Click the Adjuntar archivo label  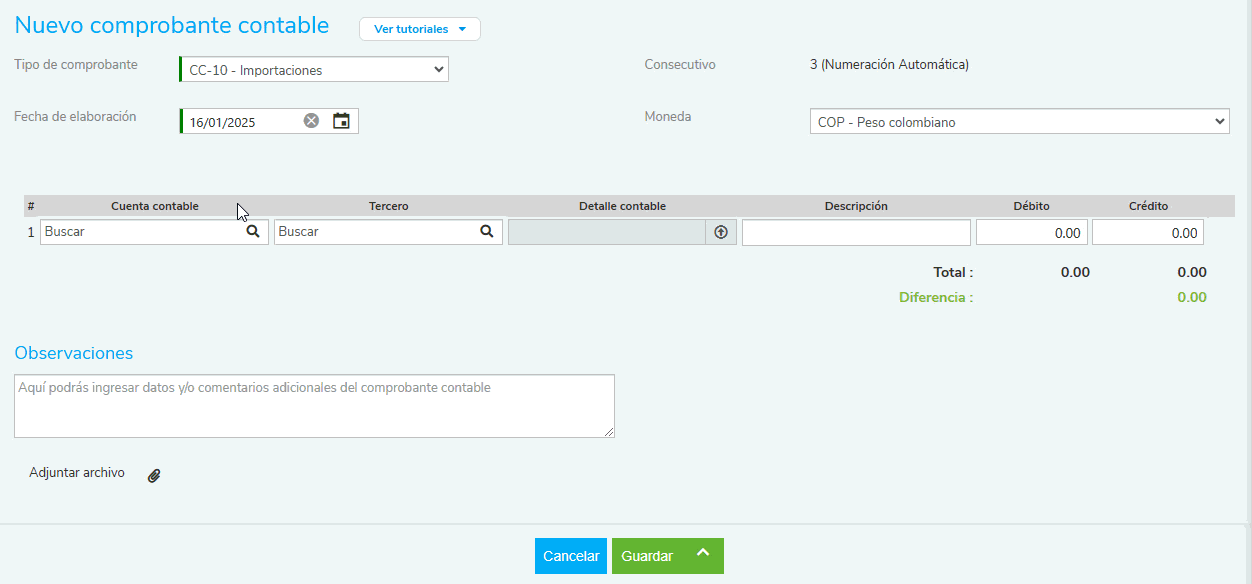77,473
